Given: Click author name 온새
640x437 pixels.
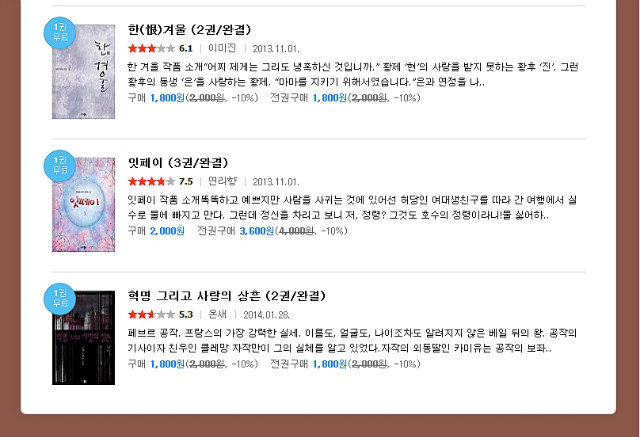Looking at the screenshot, I should pos(218,315).
